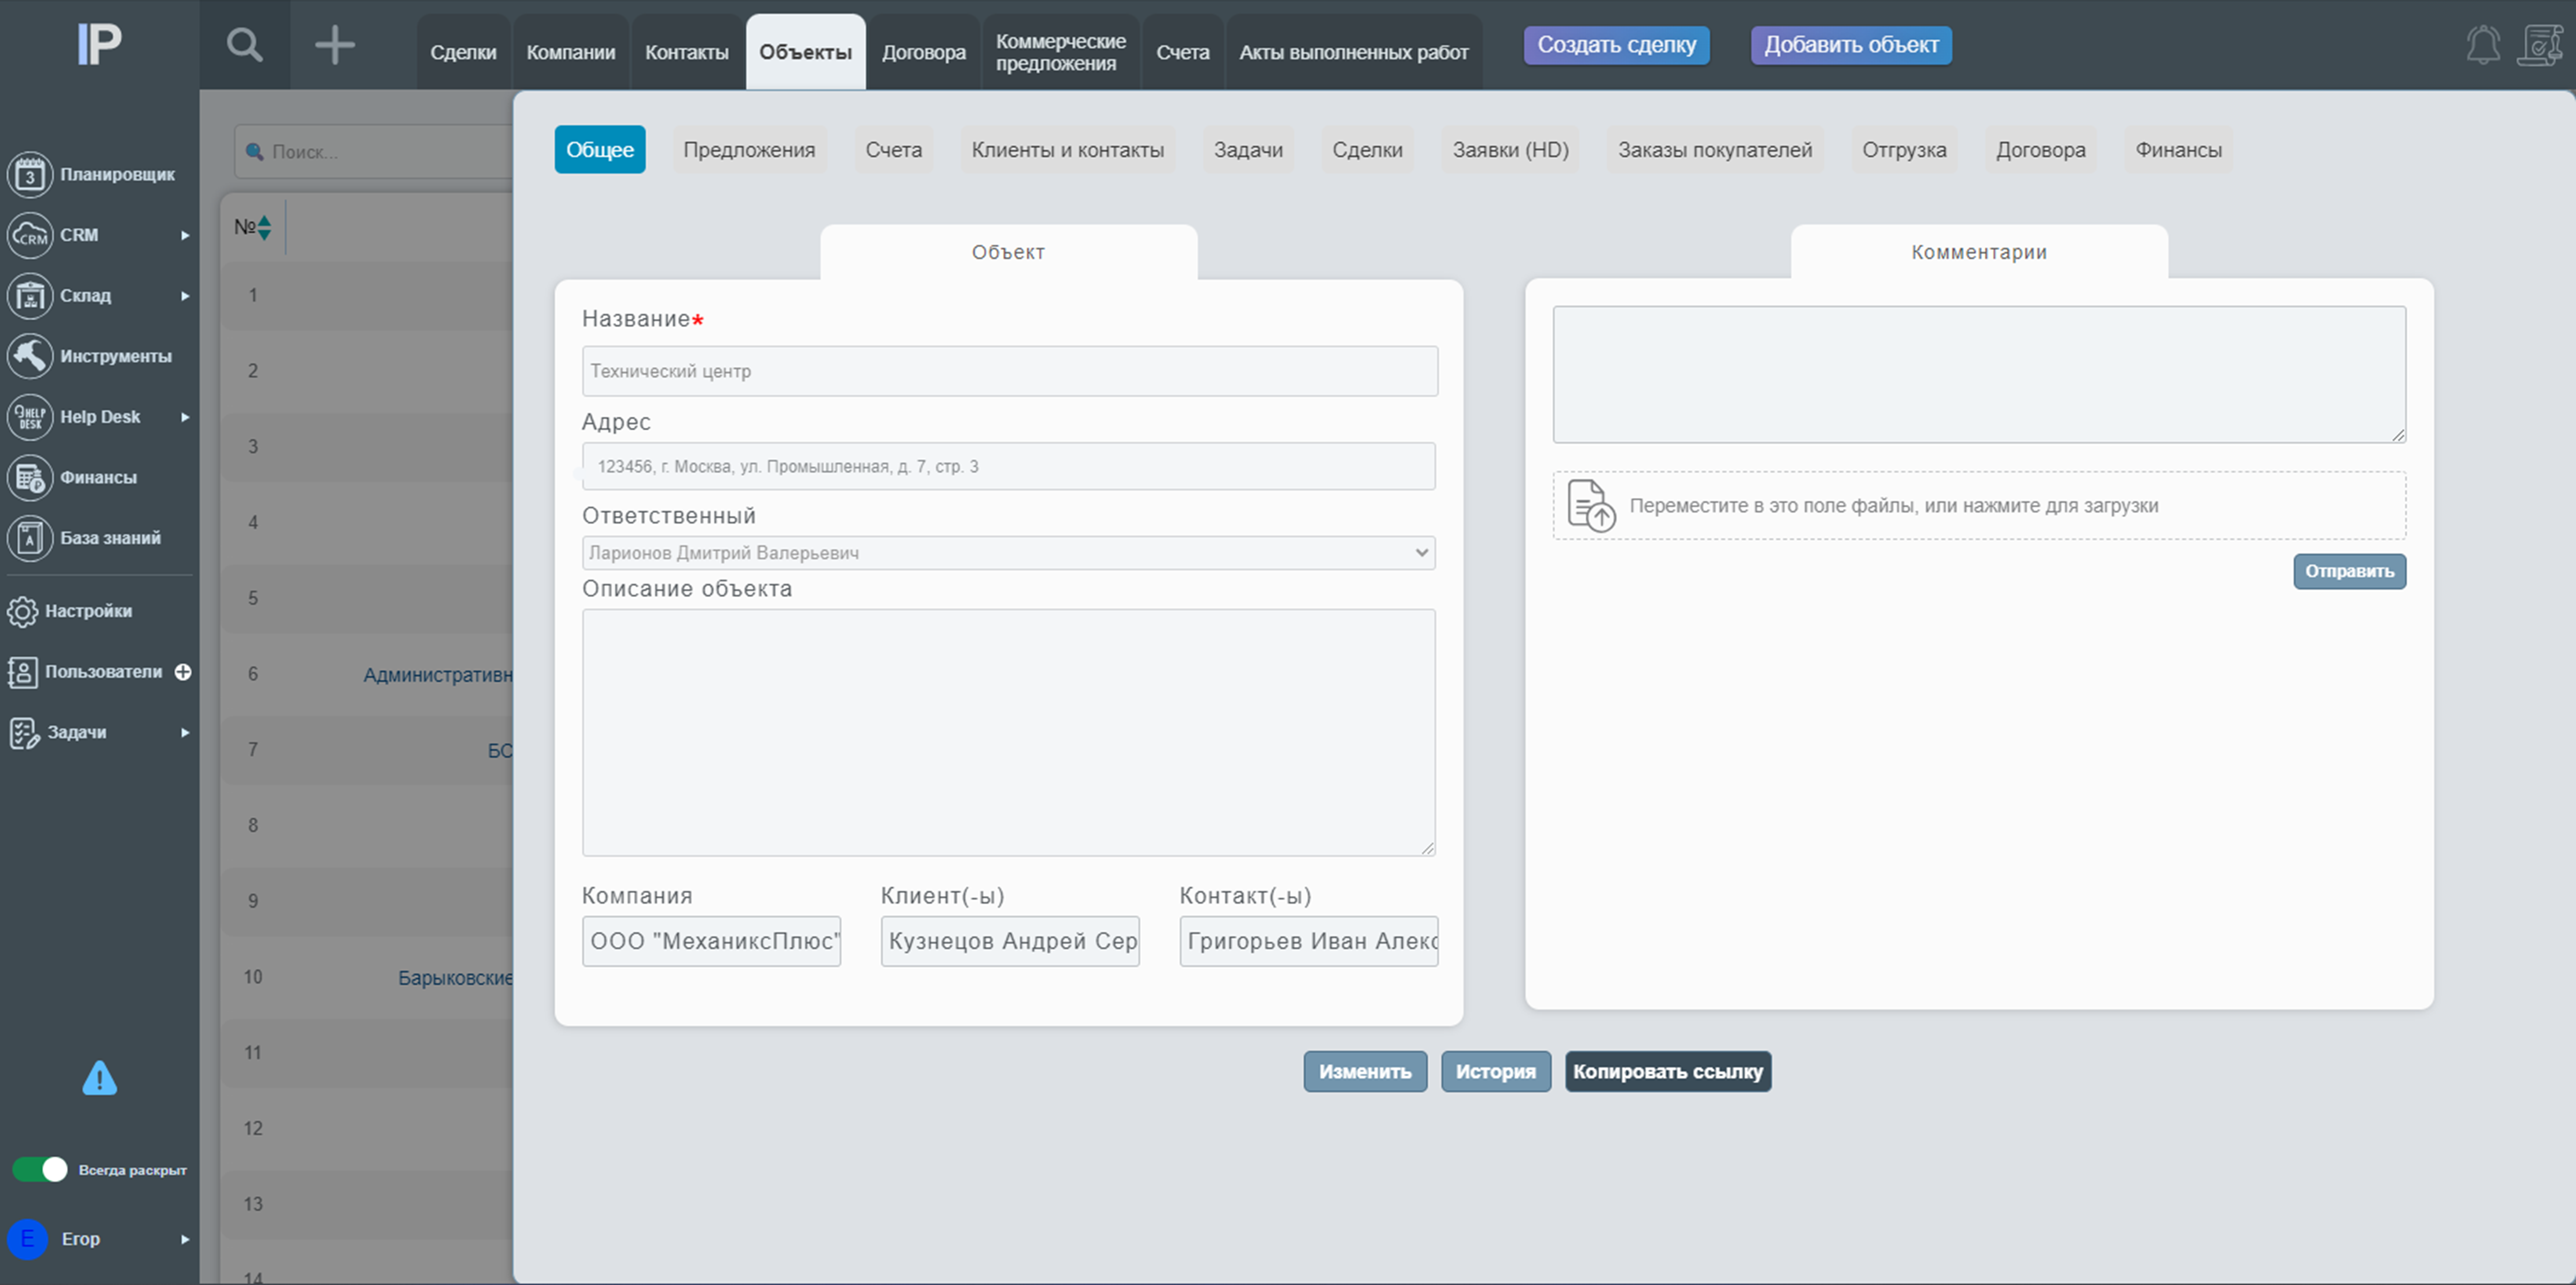Click the Добавить объект button
2576x1285 pixels.
(x=1851, y=45)
